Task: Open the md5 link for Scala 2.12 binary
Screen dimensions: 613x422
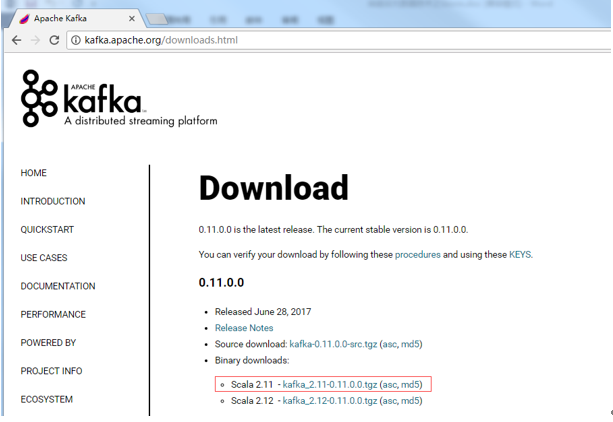Action: (x=410, y=401)
